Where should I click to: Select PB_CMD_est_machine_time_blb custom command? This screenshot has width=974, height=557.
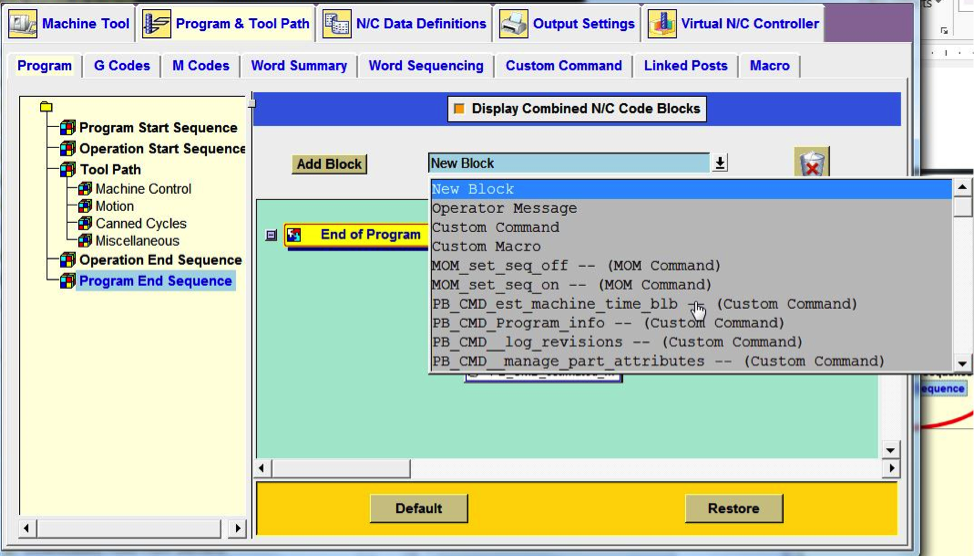click(691, 304)
